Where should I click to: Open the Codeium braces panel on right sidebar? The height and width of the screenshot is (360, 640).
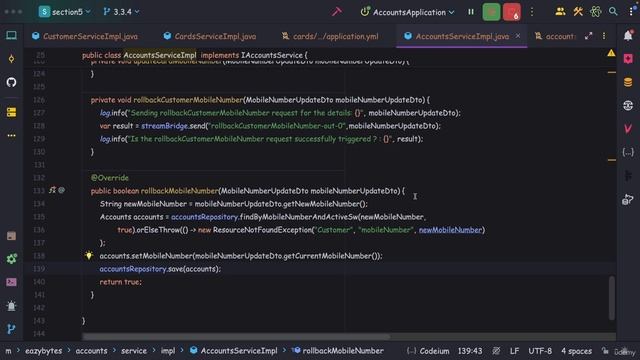pos(628,152)
